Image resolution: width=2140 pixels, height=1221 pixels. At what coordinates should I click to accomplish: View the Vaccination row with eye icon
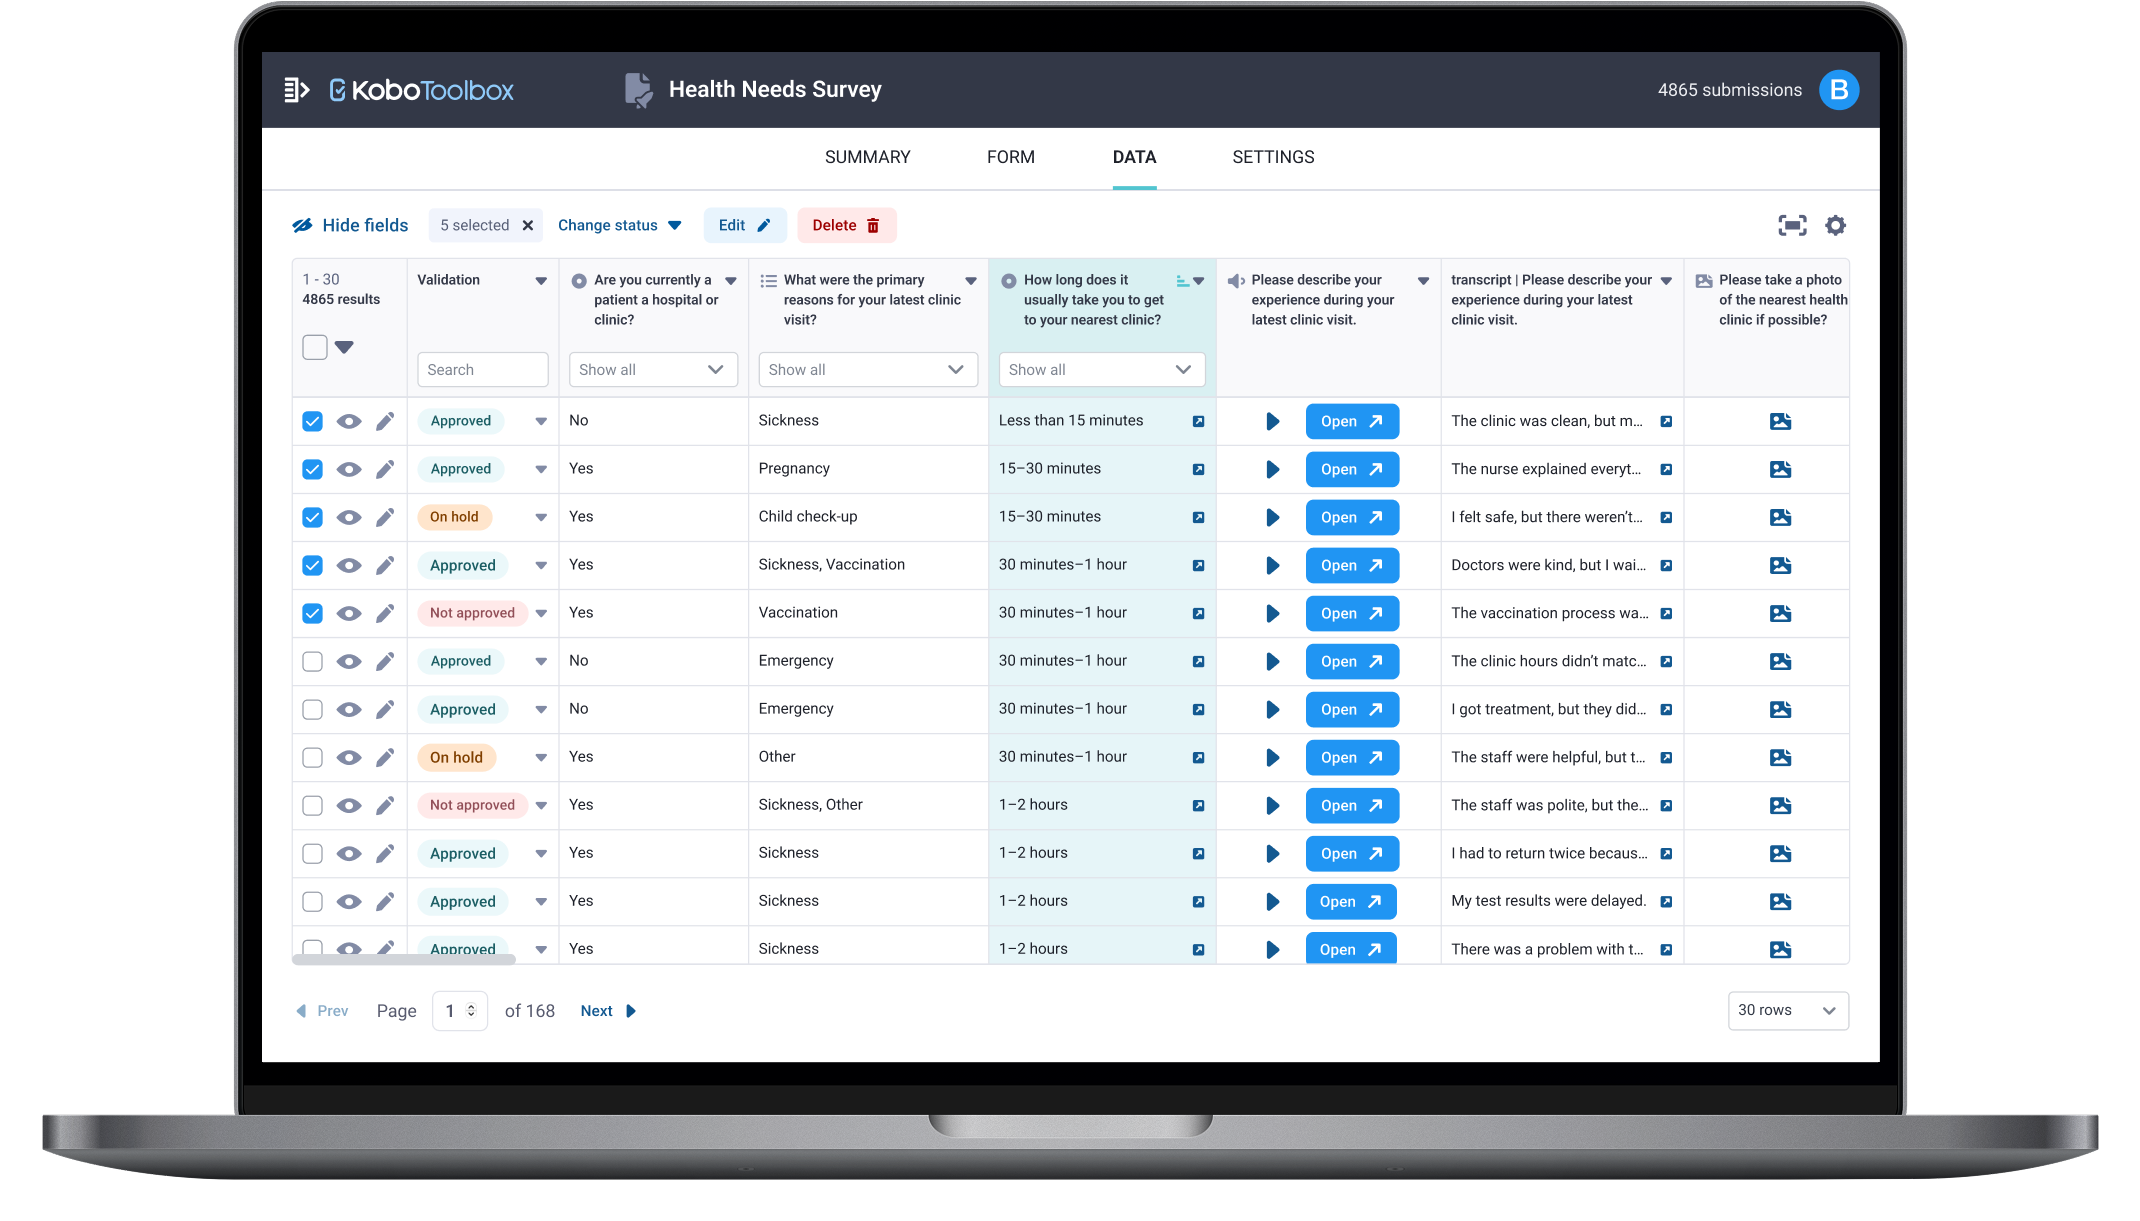click(349, 613)
